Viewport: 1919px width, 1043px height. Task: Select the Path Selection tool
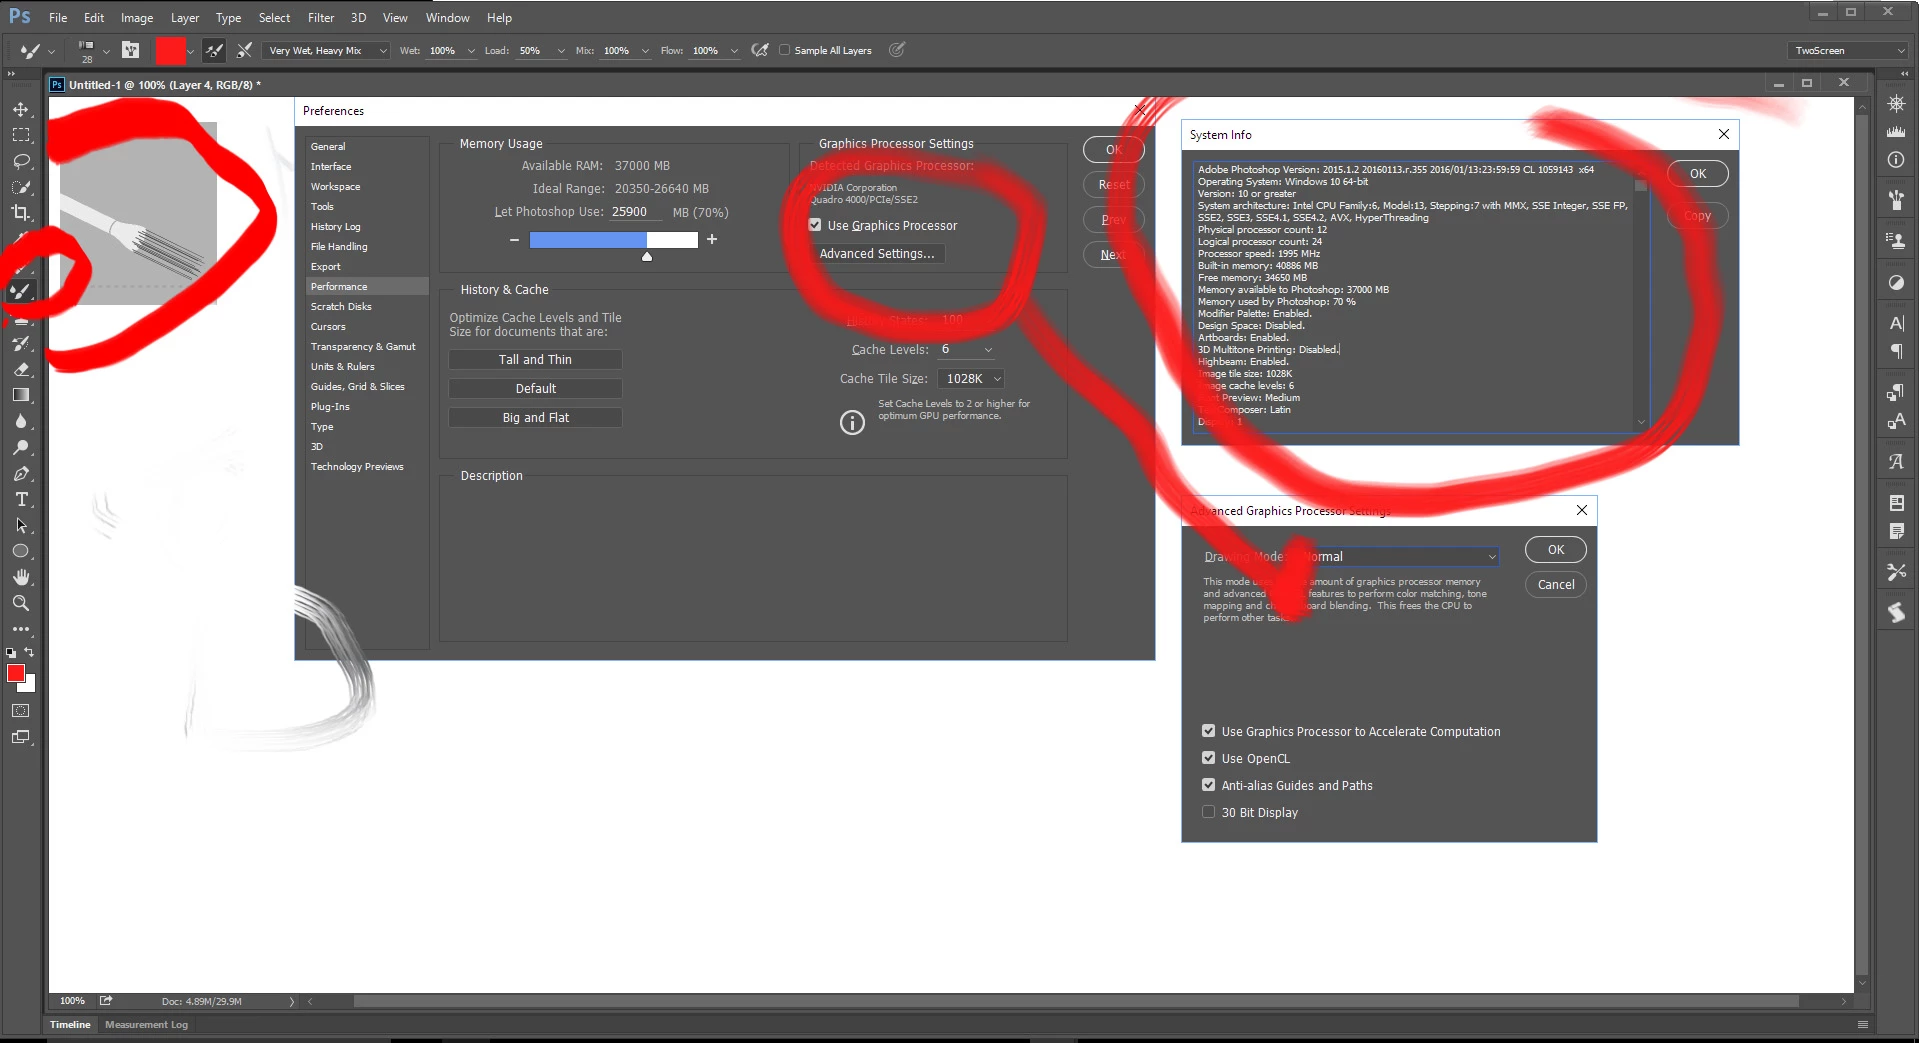21,525
